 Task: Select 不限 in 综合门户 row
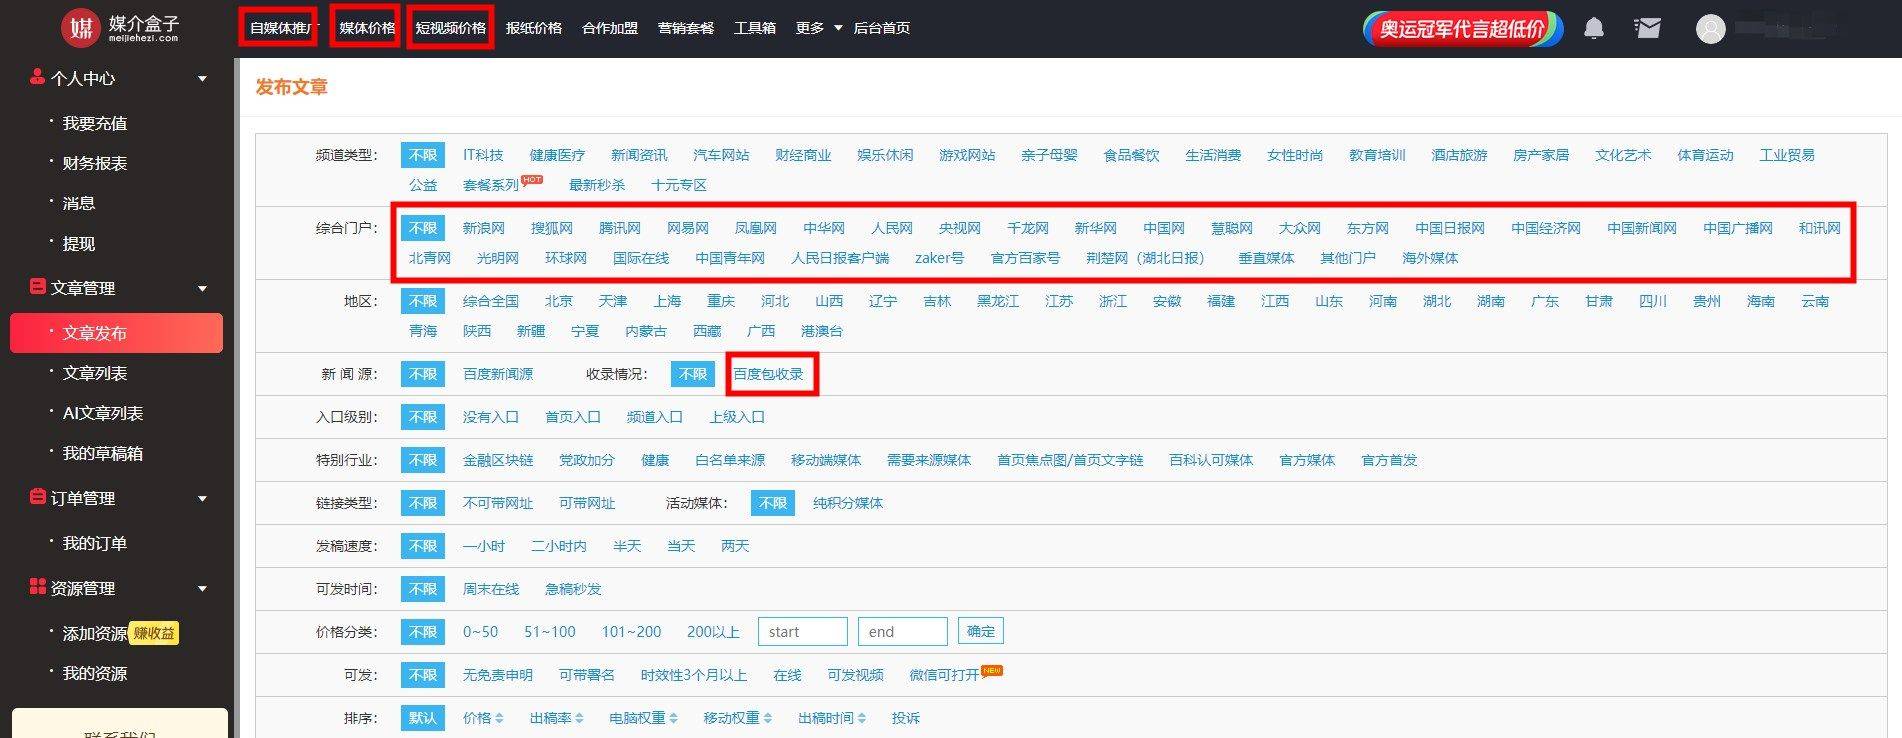423,228
